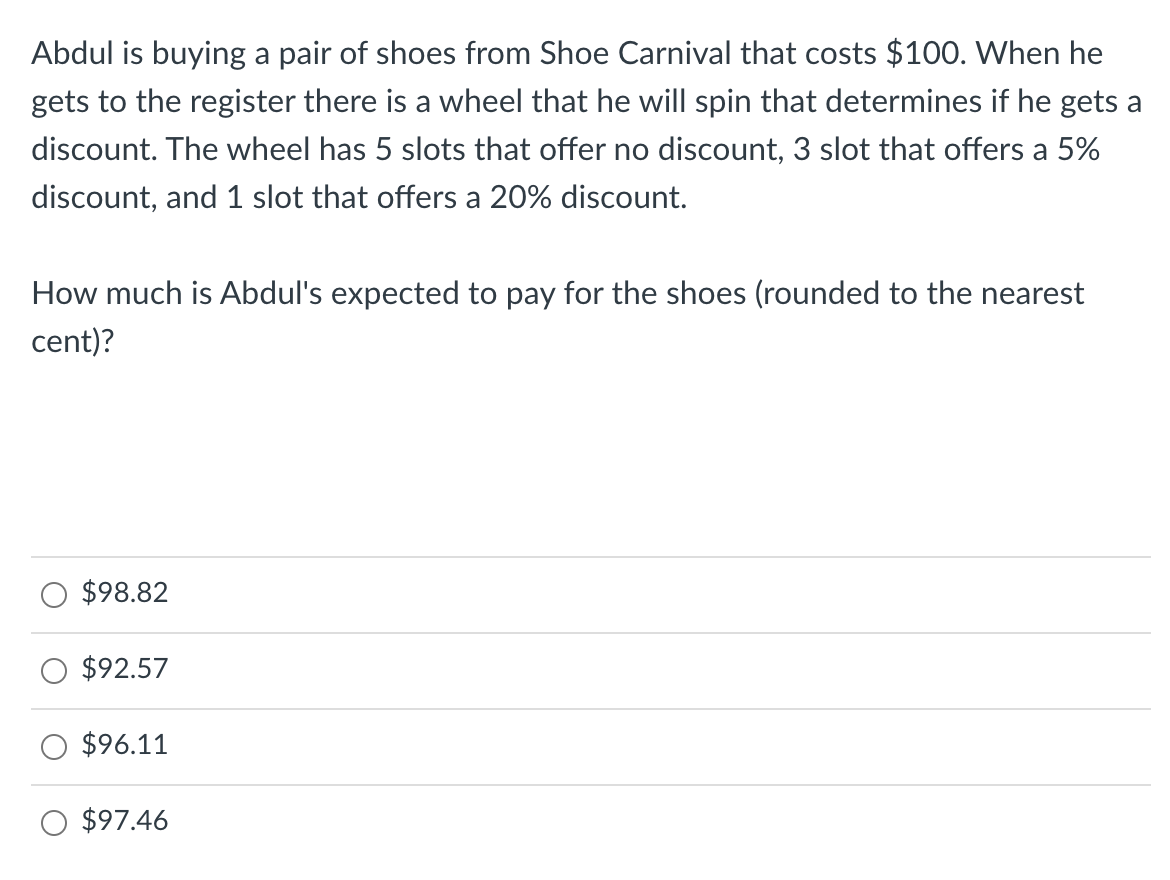Screen dimensions: 1170x880
Task: Choose the $92.57 radio button
Action: coord(53,670)
